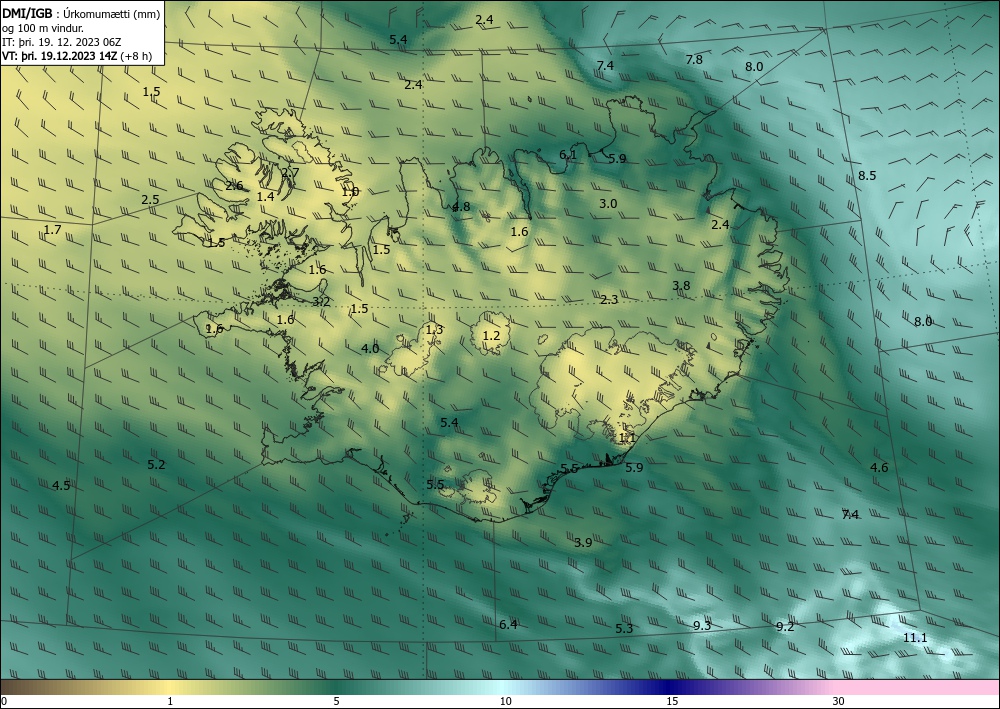Click the 4.6 value label

[879, 467]
